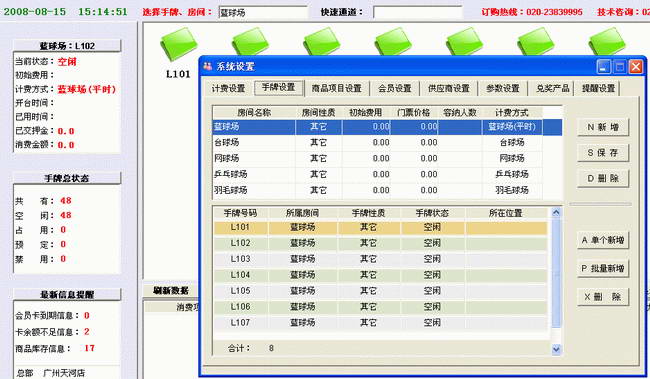Click the 所在位置 column header
This screenshot has height=379, width=650.
pos(505,213)
